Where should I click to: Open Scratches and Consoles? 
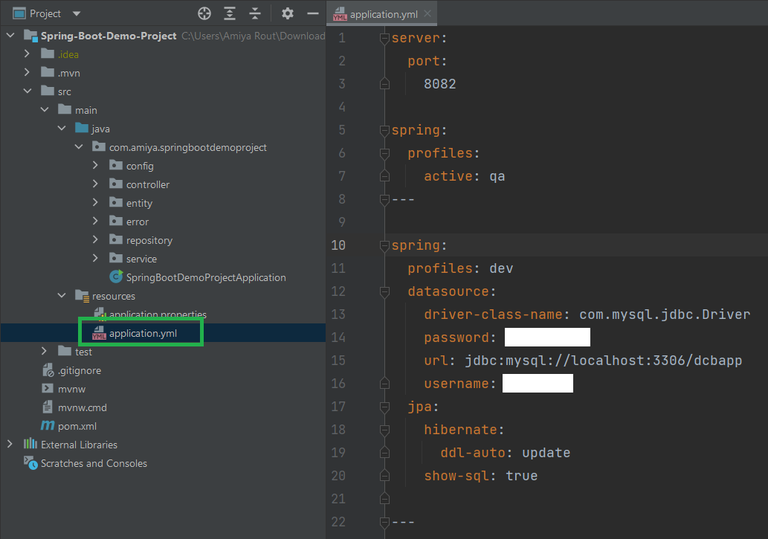pos(93,463)
